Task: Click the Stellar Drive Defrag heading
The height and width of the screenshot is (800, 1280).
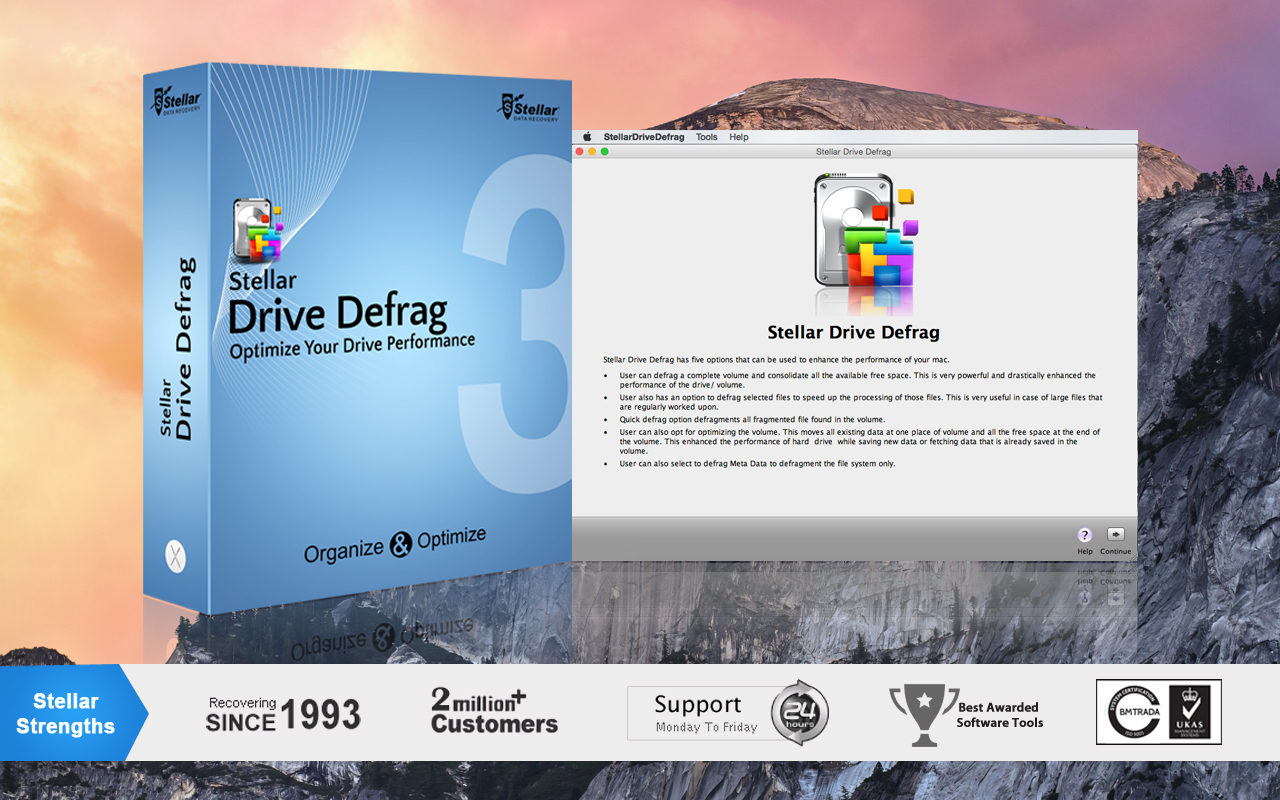Action: tap(853, 332)
